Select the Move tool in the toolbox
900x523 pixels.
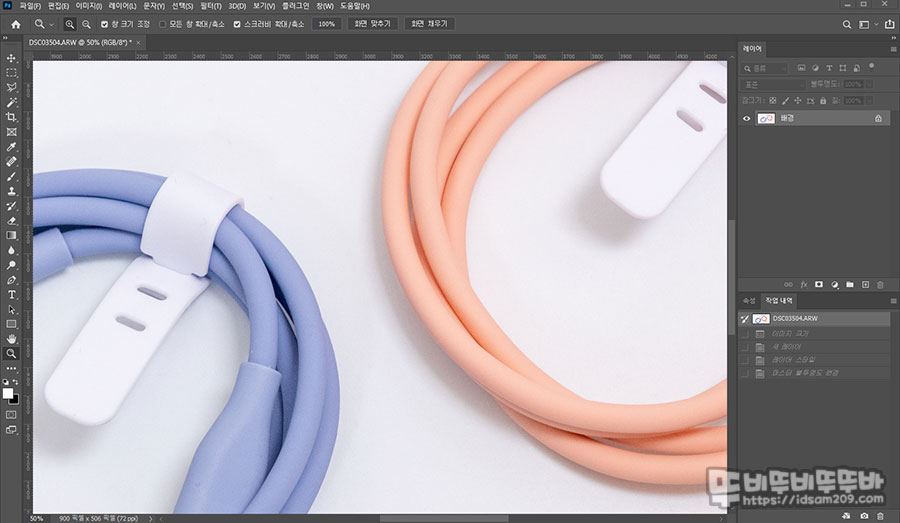click(x=11, y=58)
